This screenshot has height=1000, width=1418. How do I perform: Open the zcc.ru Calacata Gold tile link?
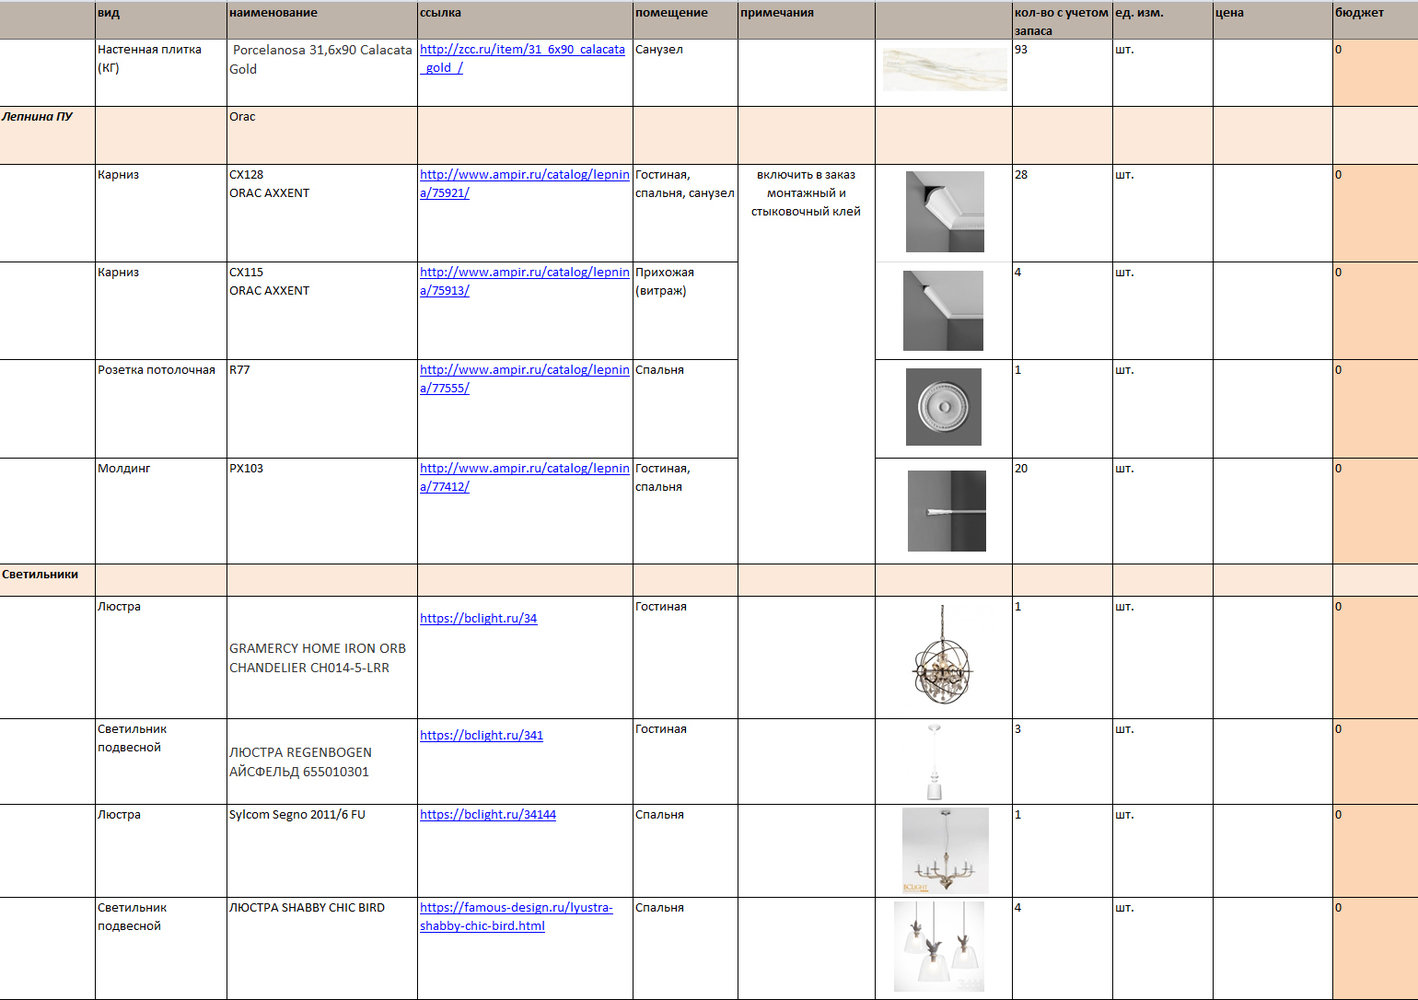click(521, 50)
